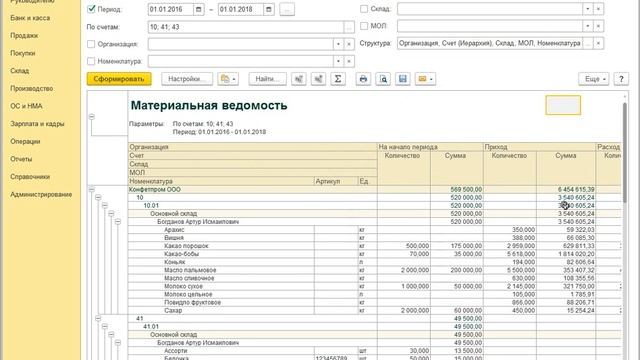Select Основной склад under account 10.01
The height and width of the screenshot is (360, 640).
173,213
